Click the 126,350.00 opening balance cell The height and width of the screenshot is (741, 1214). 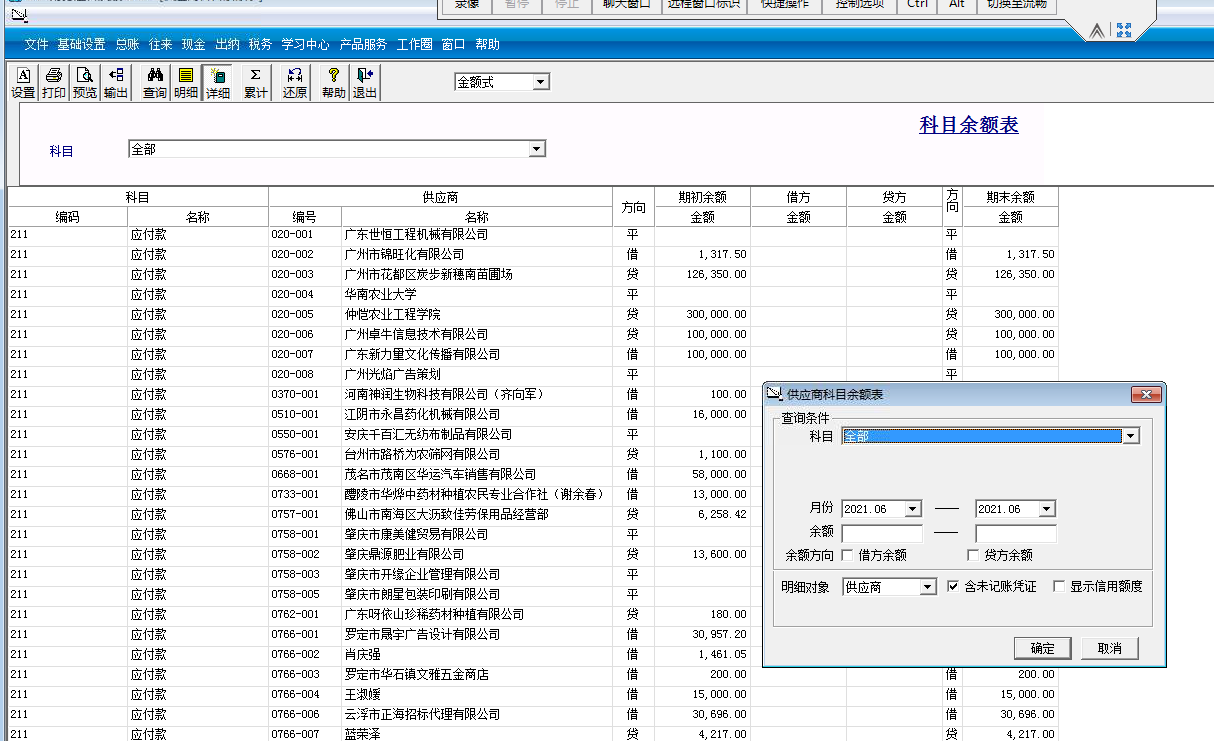(702, 274)
